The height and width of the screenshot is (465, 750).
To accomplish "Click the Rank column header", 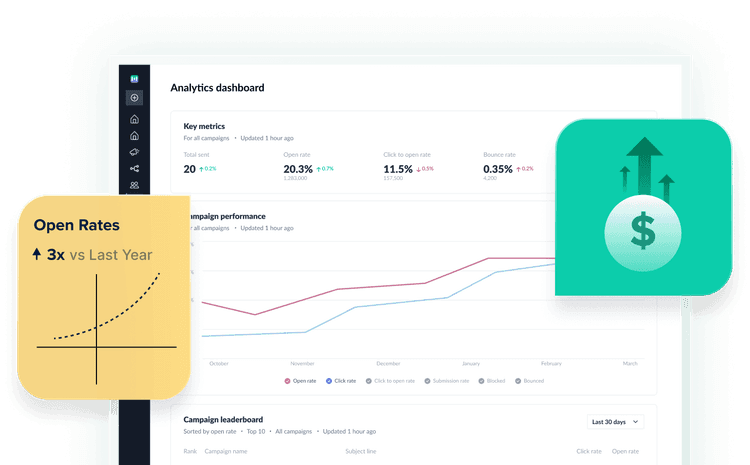I will tap(190, 451).
